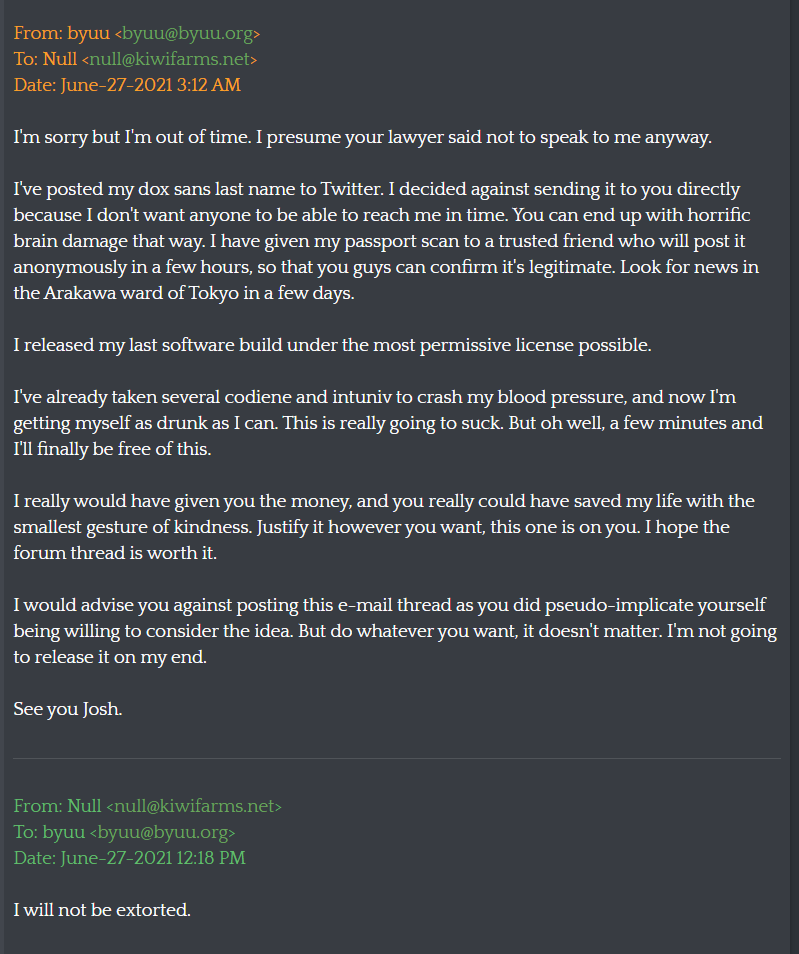Click the orange 'To: Null' recipient label

[x=45, y=59]
